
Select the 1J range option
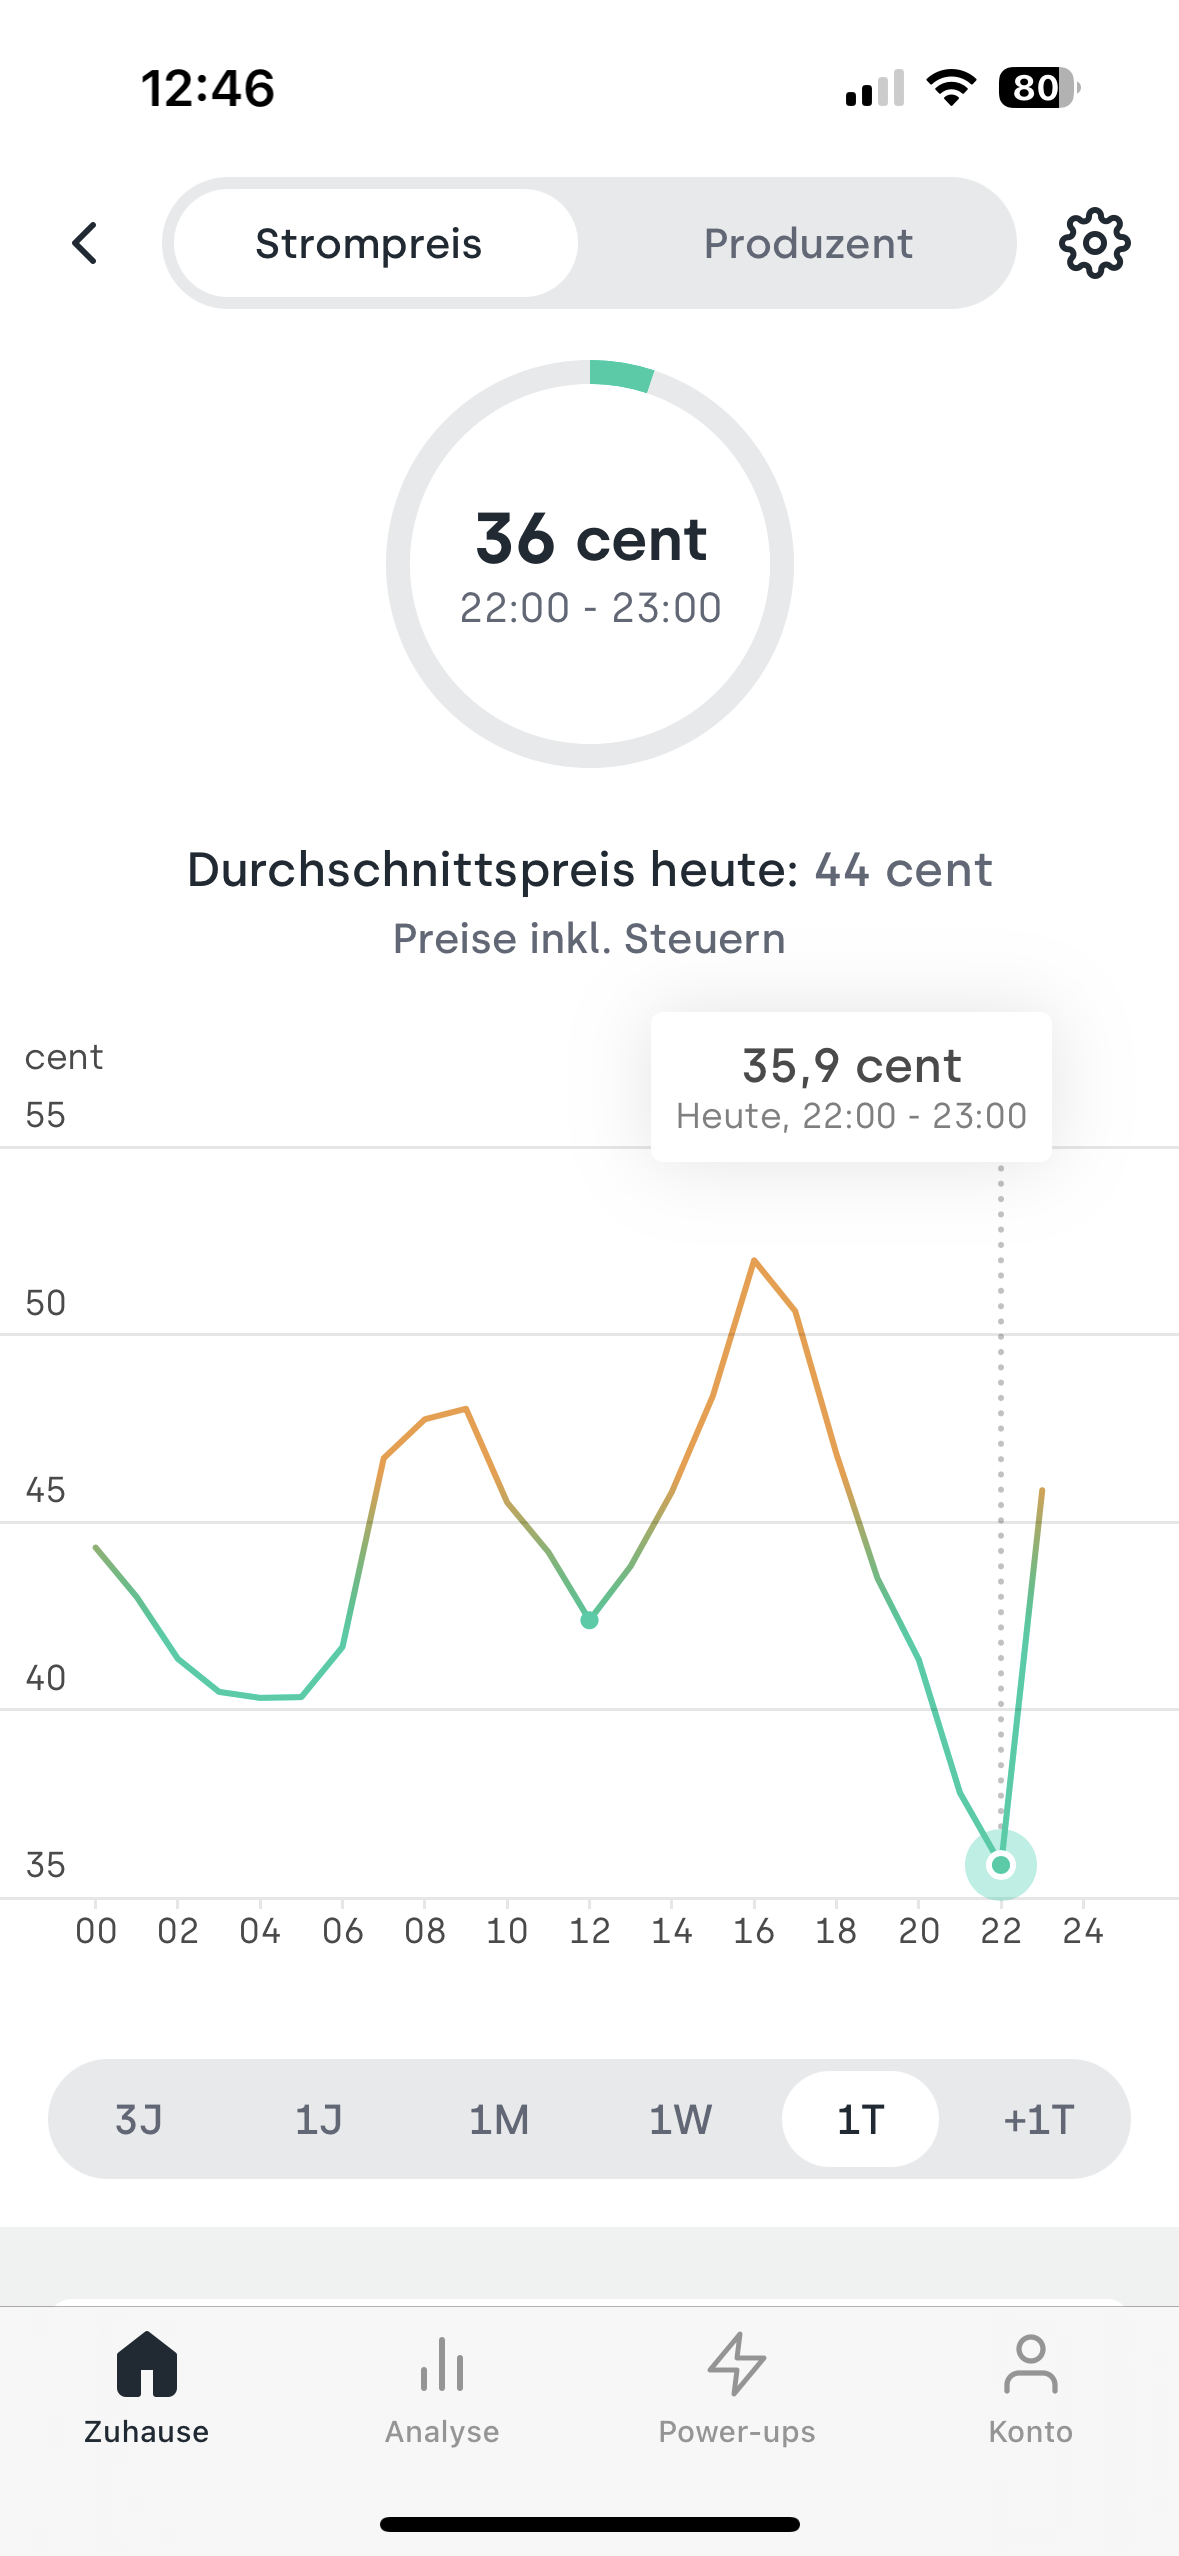[x=318, y=2119]
